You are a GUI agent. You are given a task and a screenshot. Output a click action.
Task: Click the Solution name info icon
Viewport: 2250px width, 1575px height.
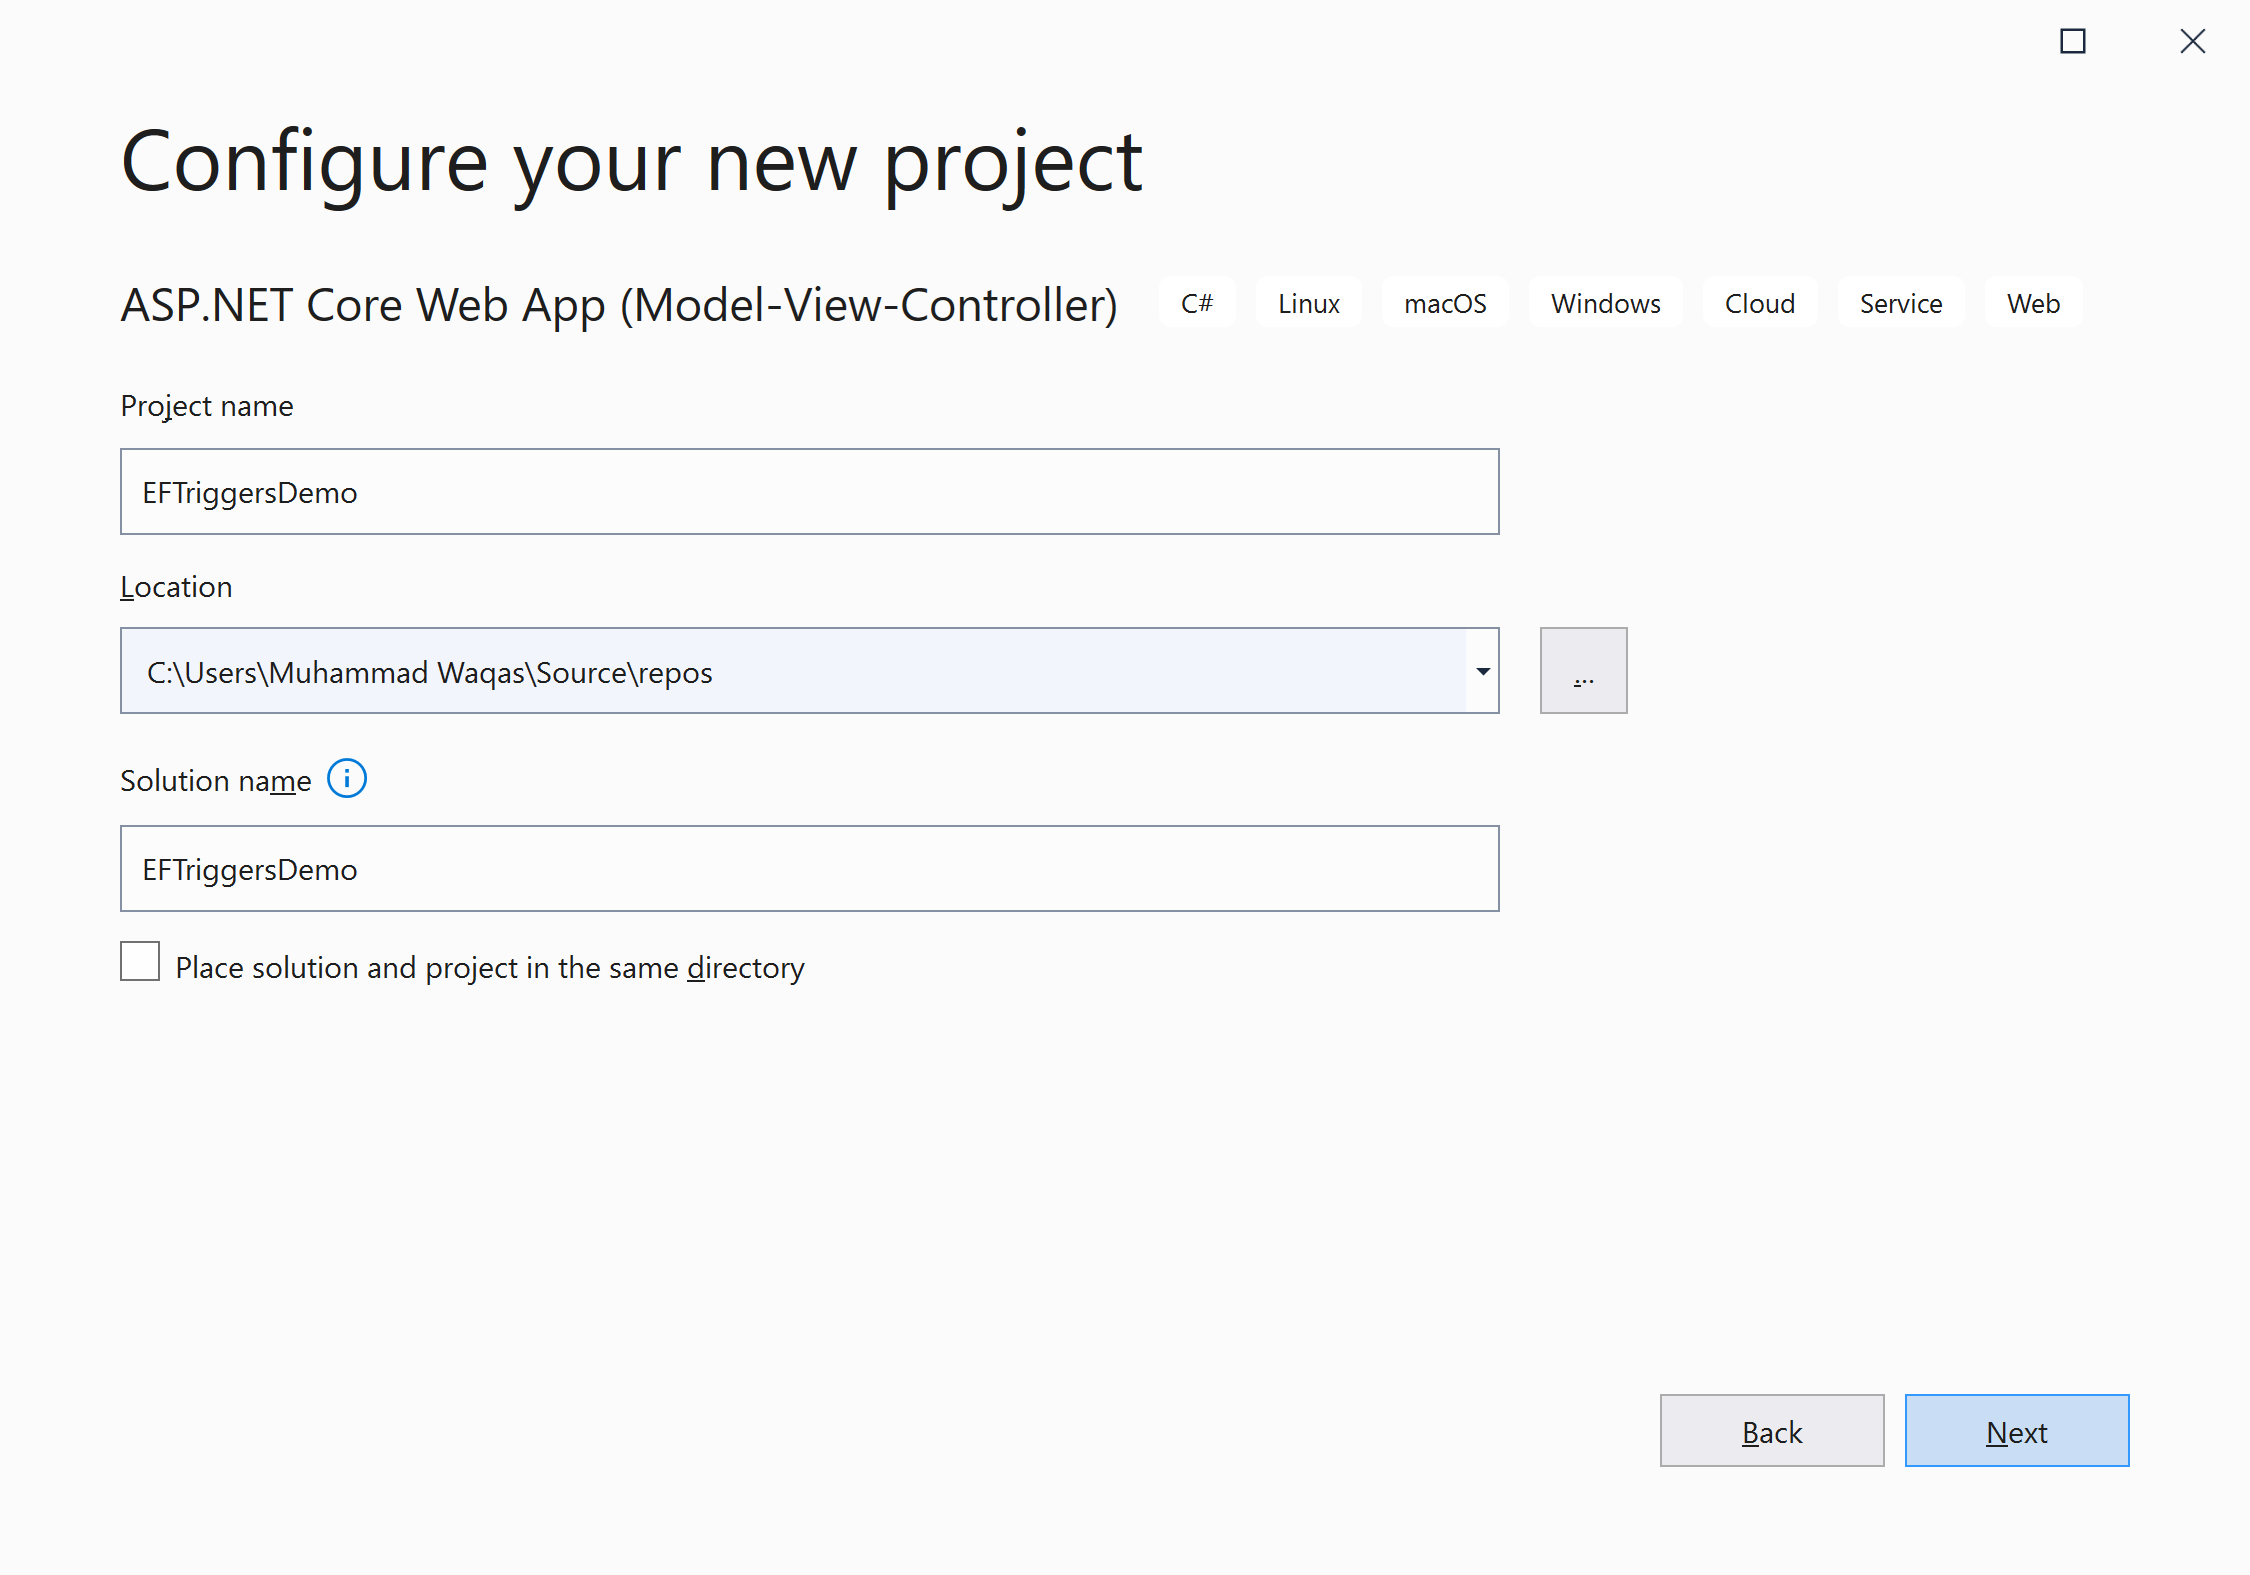pos(347,778)
